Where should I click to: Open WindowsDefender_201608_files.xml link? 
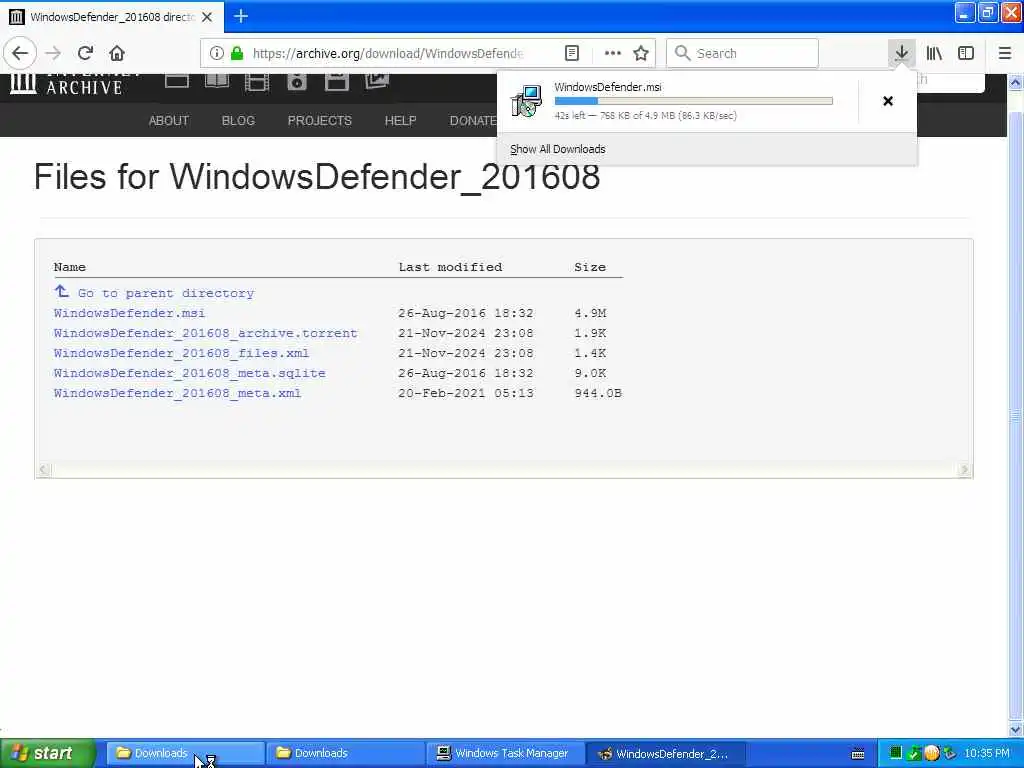tap(182, 353)
